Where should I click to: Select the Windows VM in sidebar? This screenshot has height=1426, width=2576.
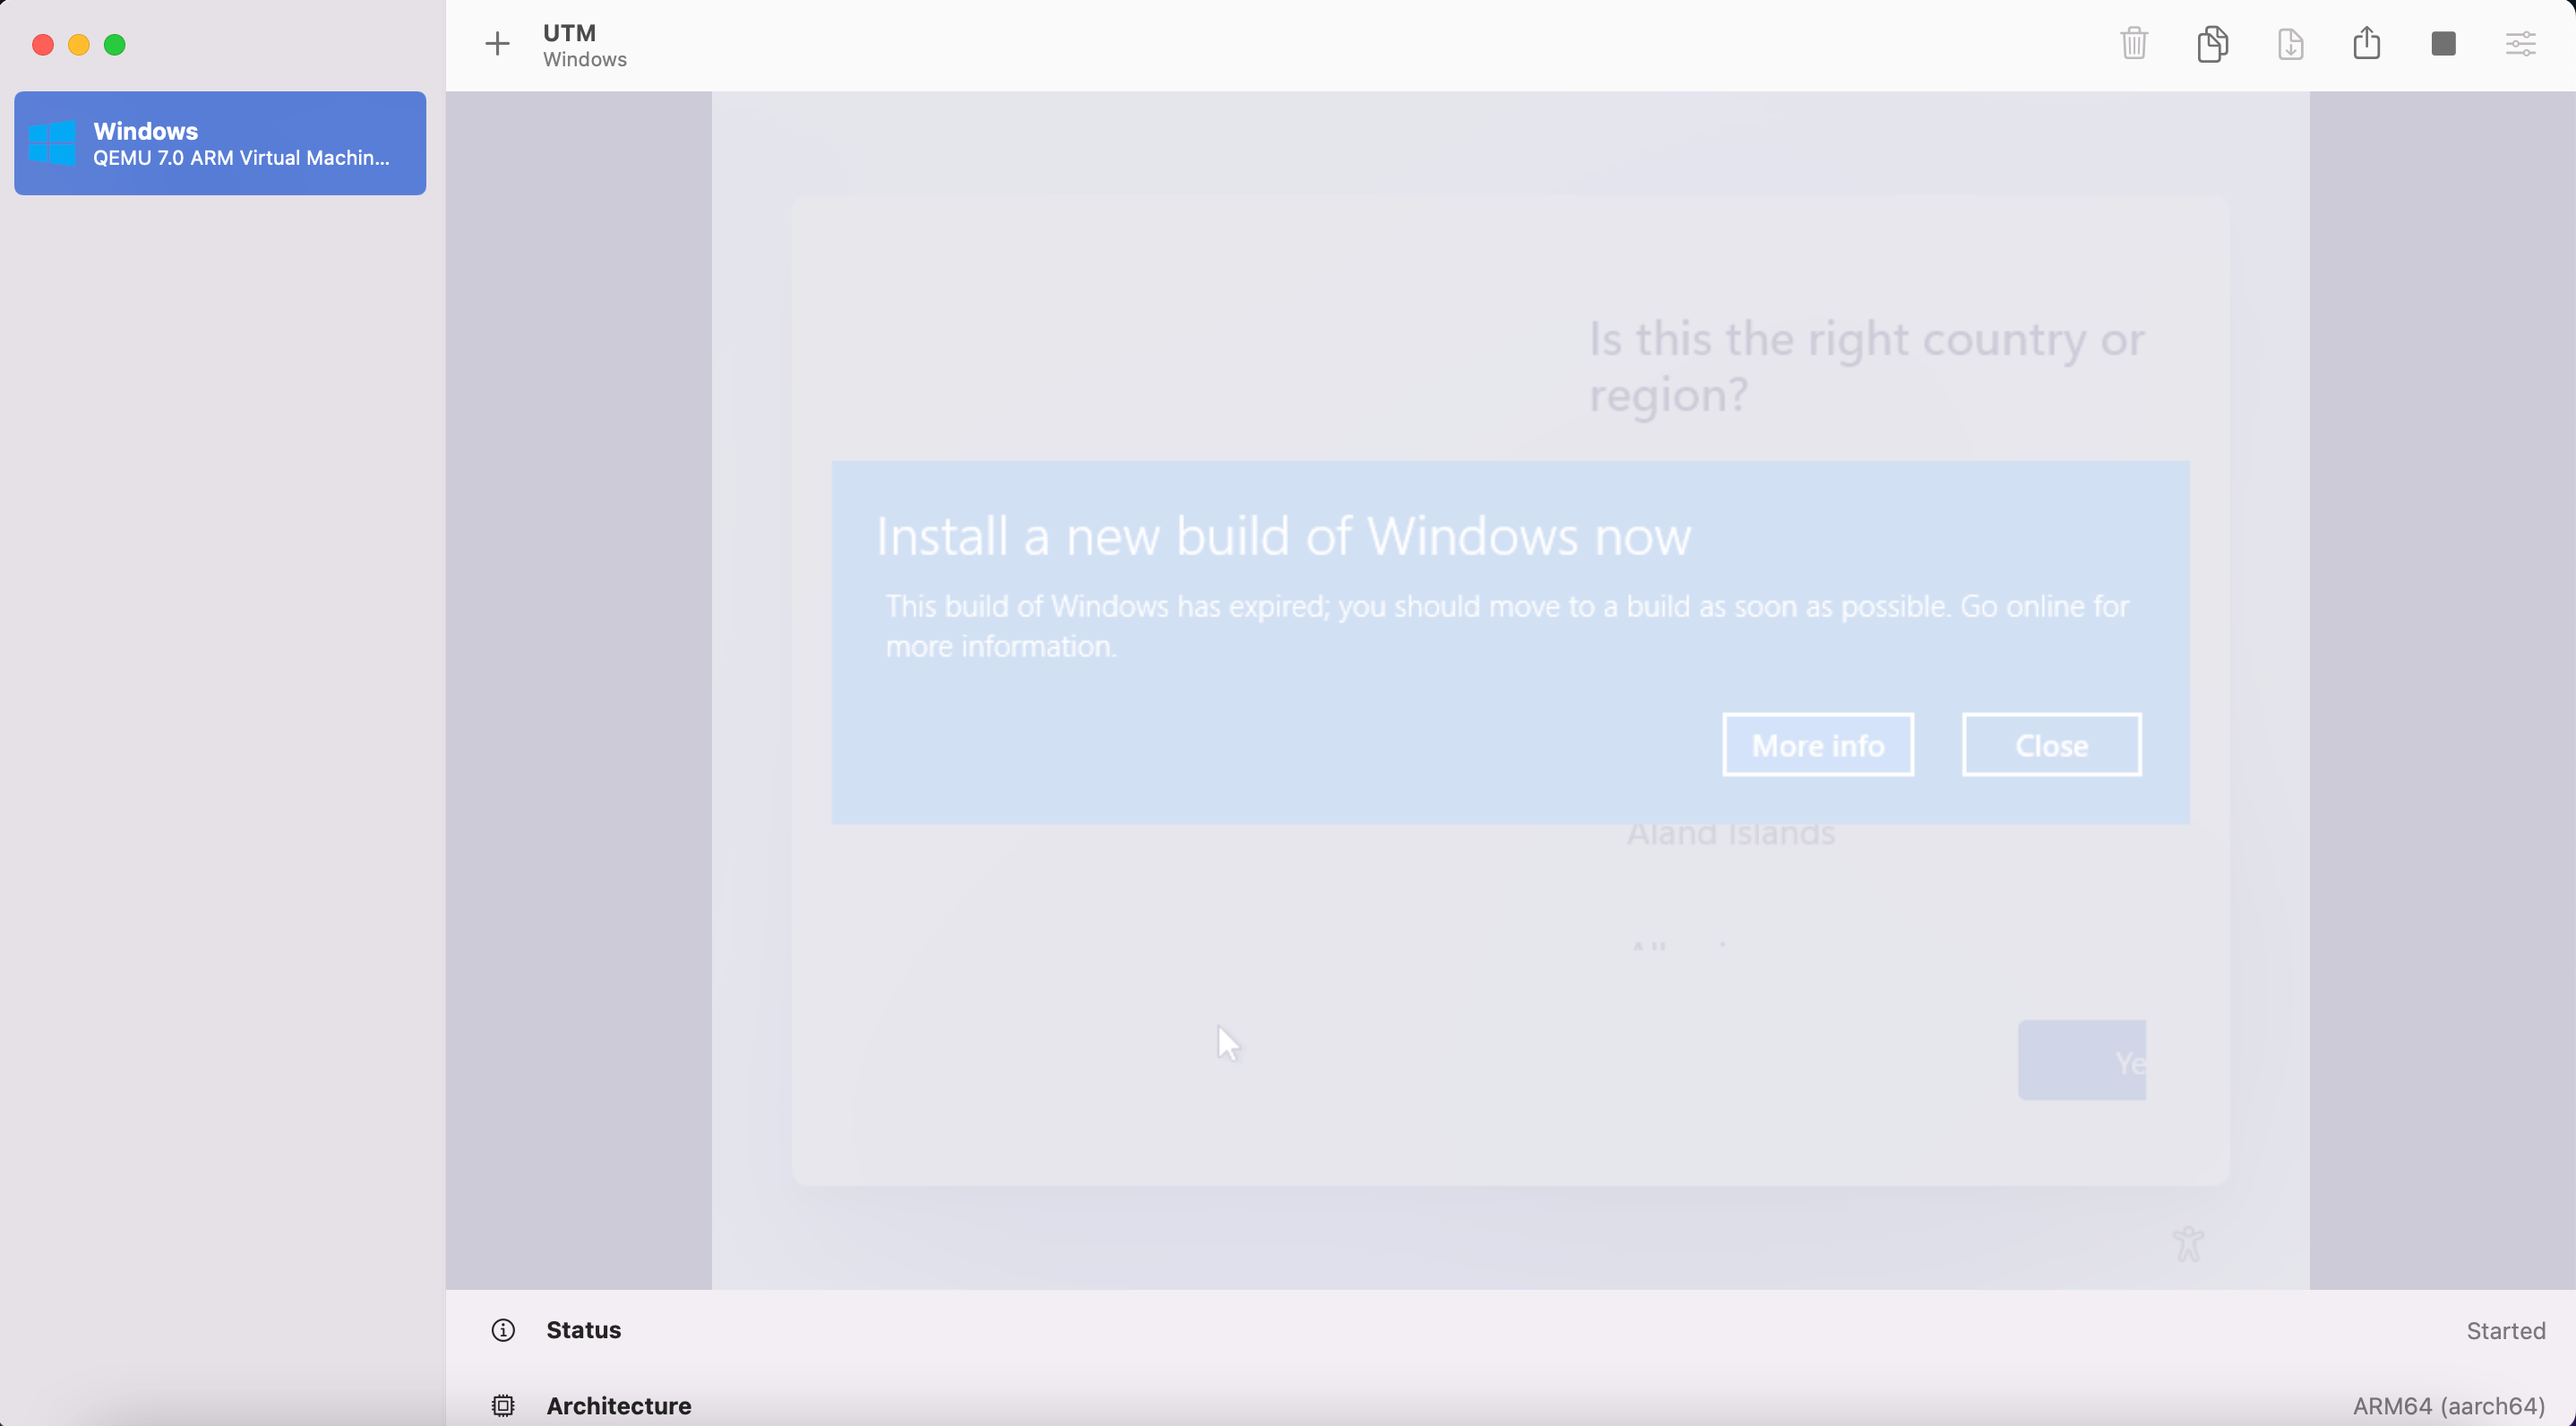click(220, 143)
